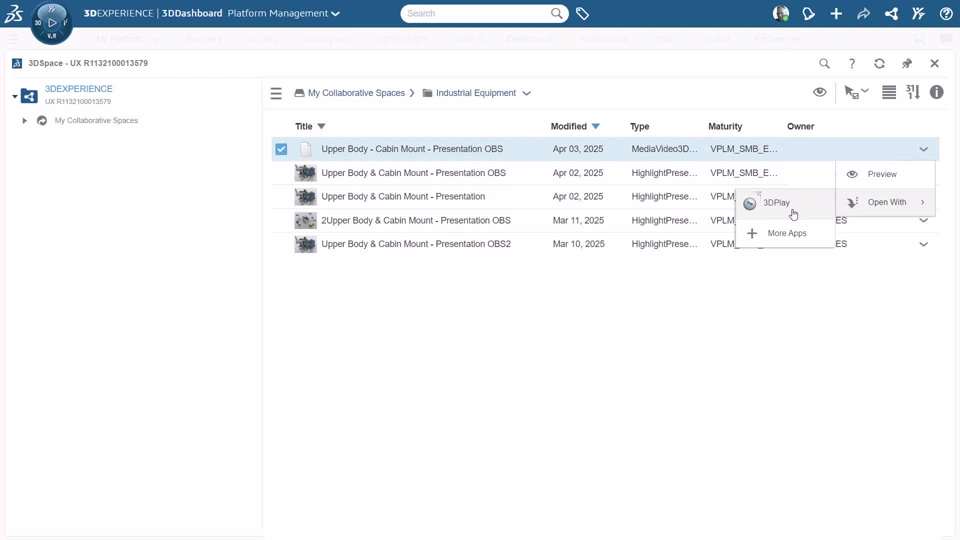
Task: Click thumbnail of Presentation OBS2 row
Action: pos(306,244)
